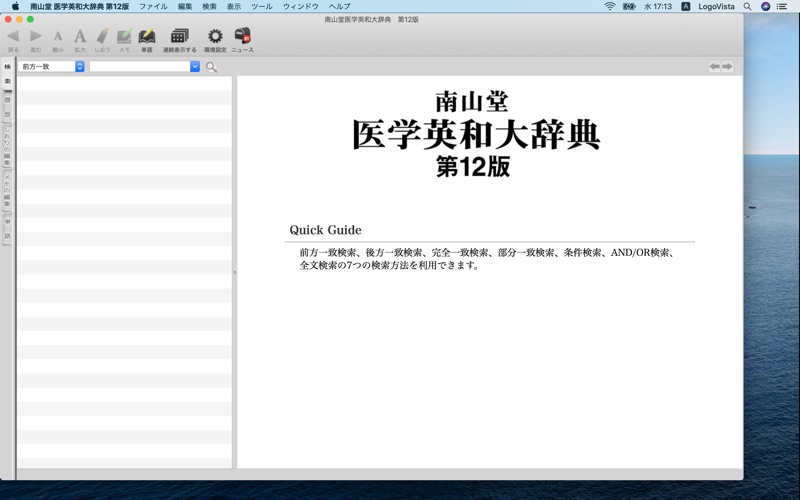The height and width of the screenshot is (500, 800).
Task: Click the Quick Guide heading
Action: pyautogui.click(x=326, y=230)
